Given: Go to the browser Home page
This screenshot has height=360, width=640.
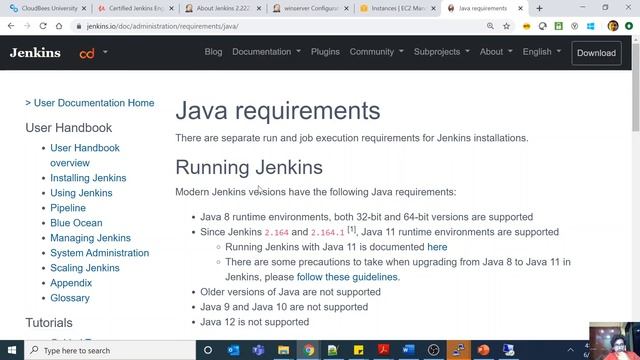Looking at the screenshot, I should [59, 26].
